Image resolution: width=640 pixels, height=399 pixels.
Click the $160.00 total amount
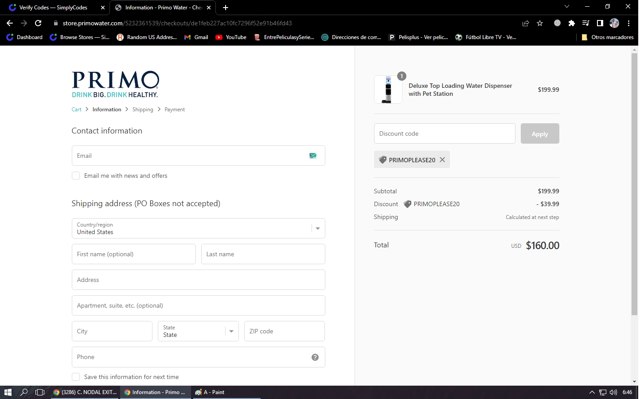[542, 245]
